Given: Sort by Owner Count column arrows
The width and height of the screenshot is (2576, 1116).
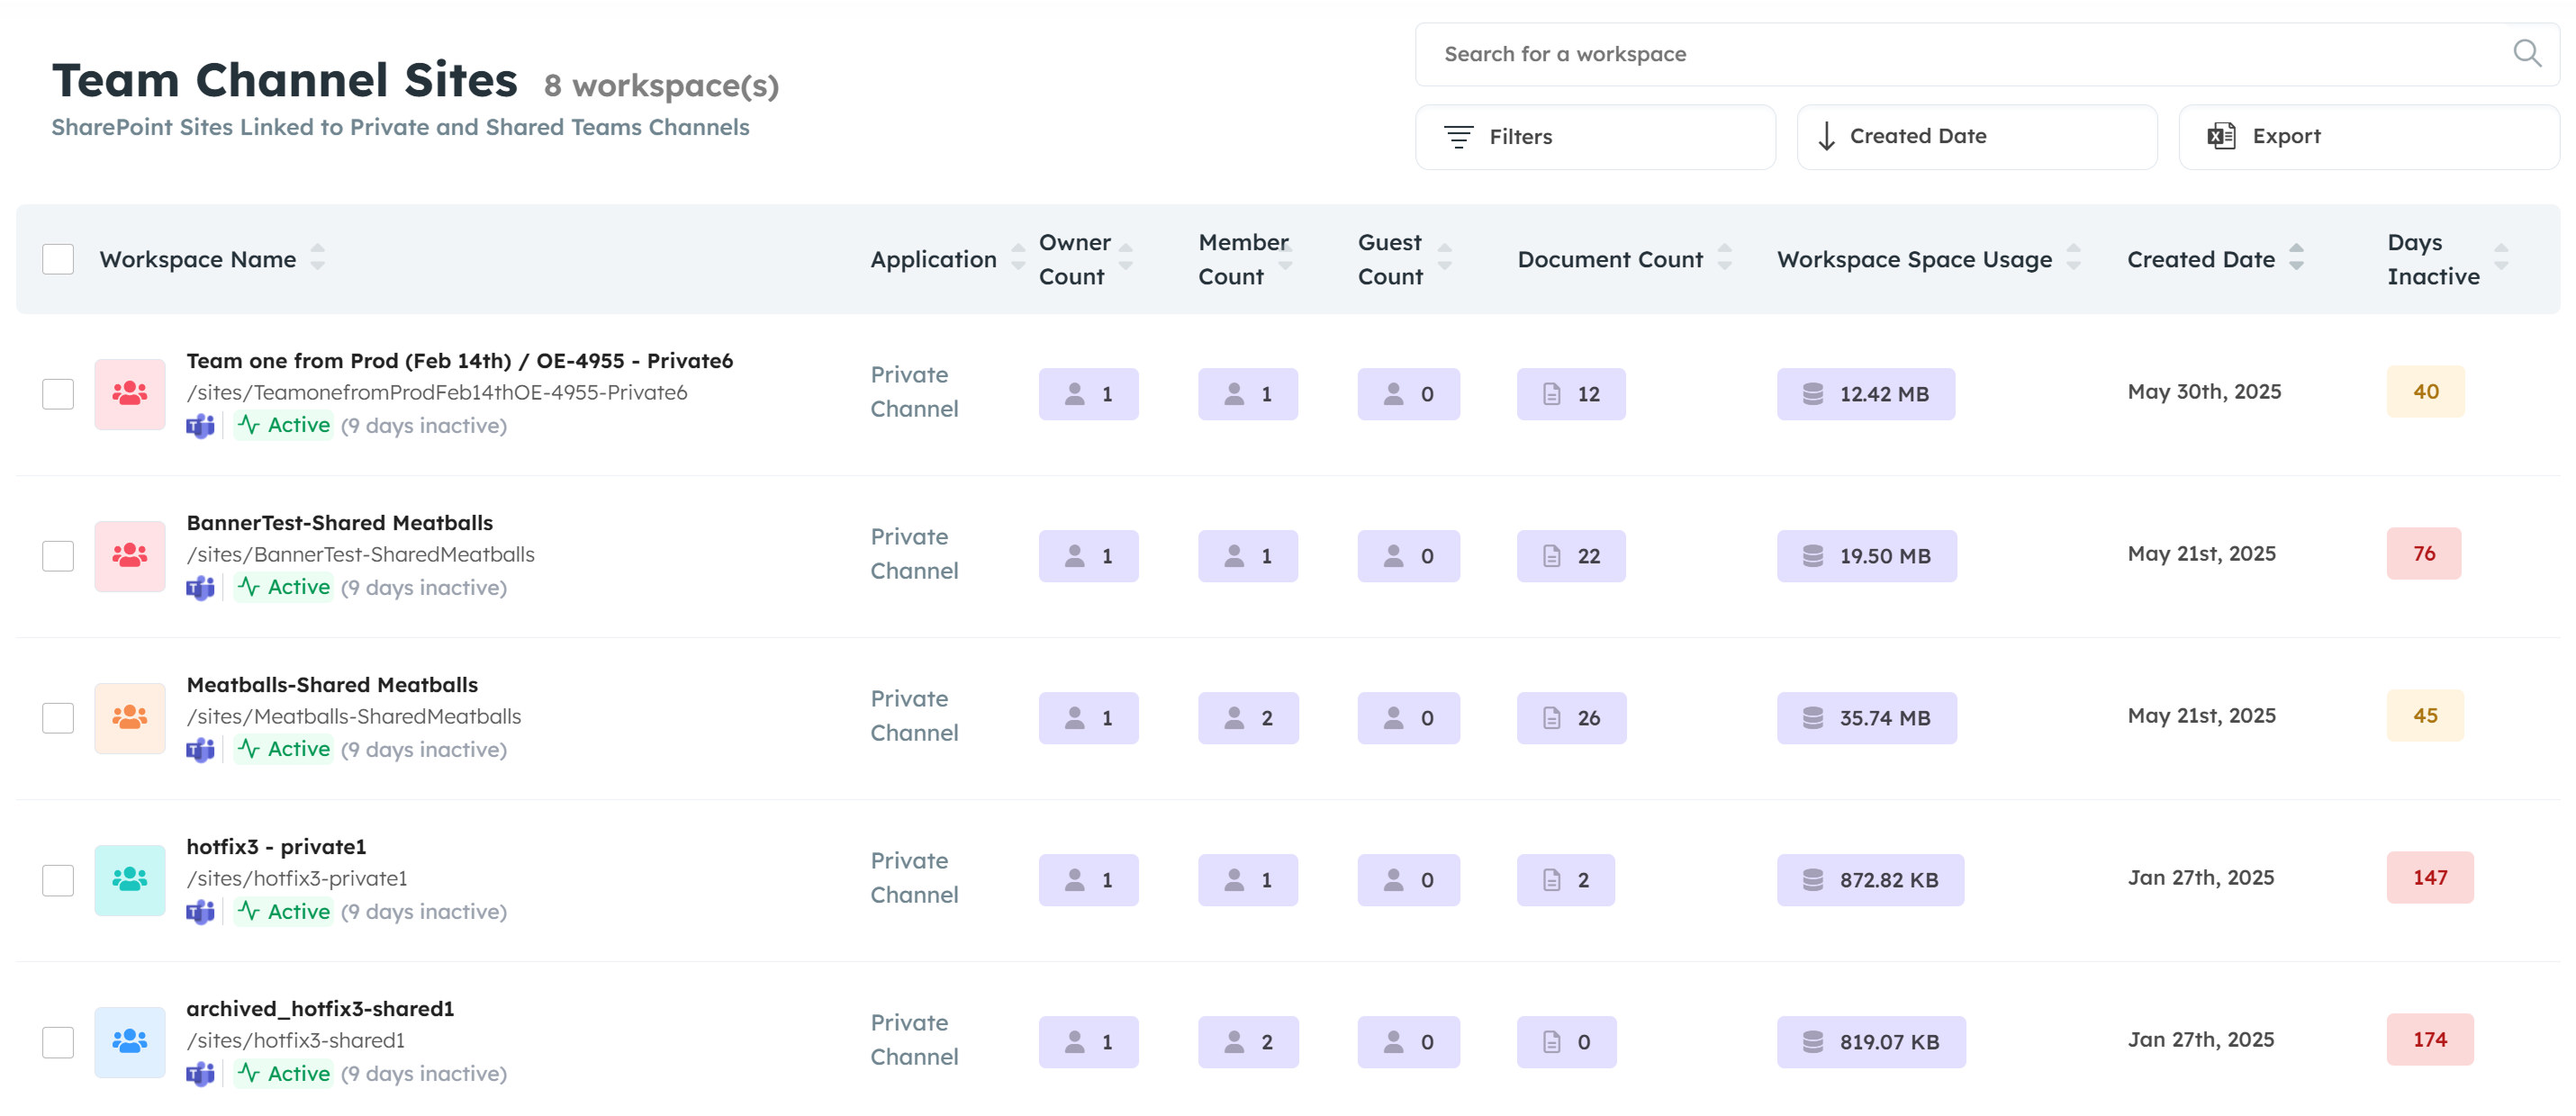Looking at the screenshot, I should click(x=1126, y=258).
